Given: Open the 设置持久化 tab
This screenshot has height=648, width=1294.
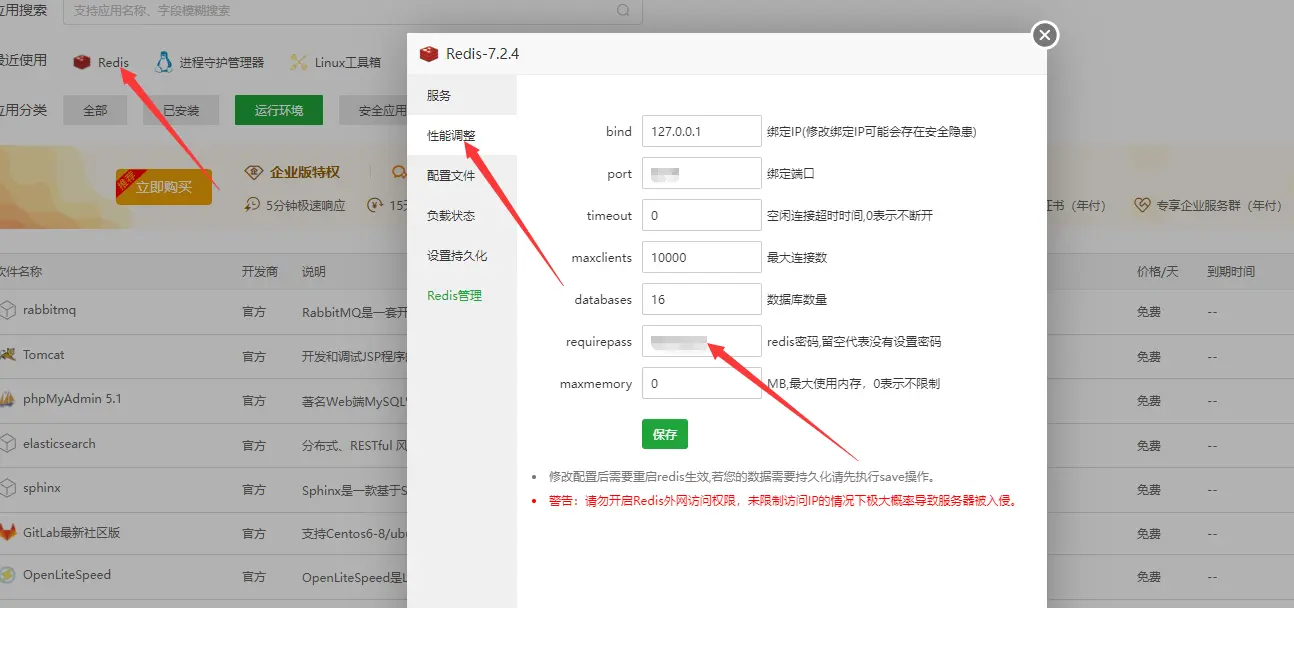Looking at the screenshot, I should coord(457,256).
